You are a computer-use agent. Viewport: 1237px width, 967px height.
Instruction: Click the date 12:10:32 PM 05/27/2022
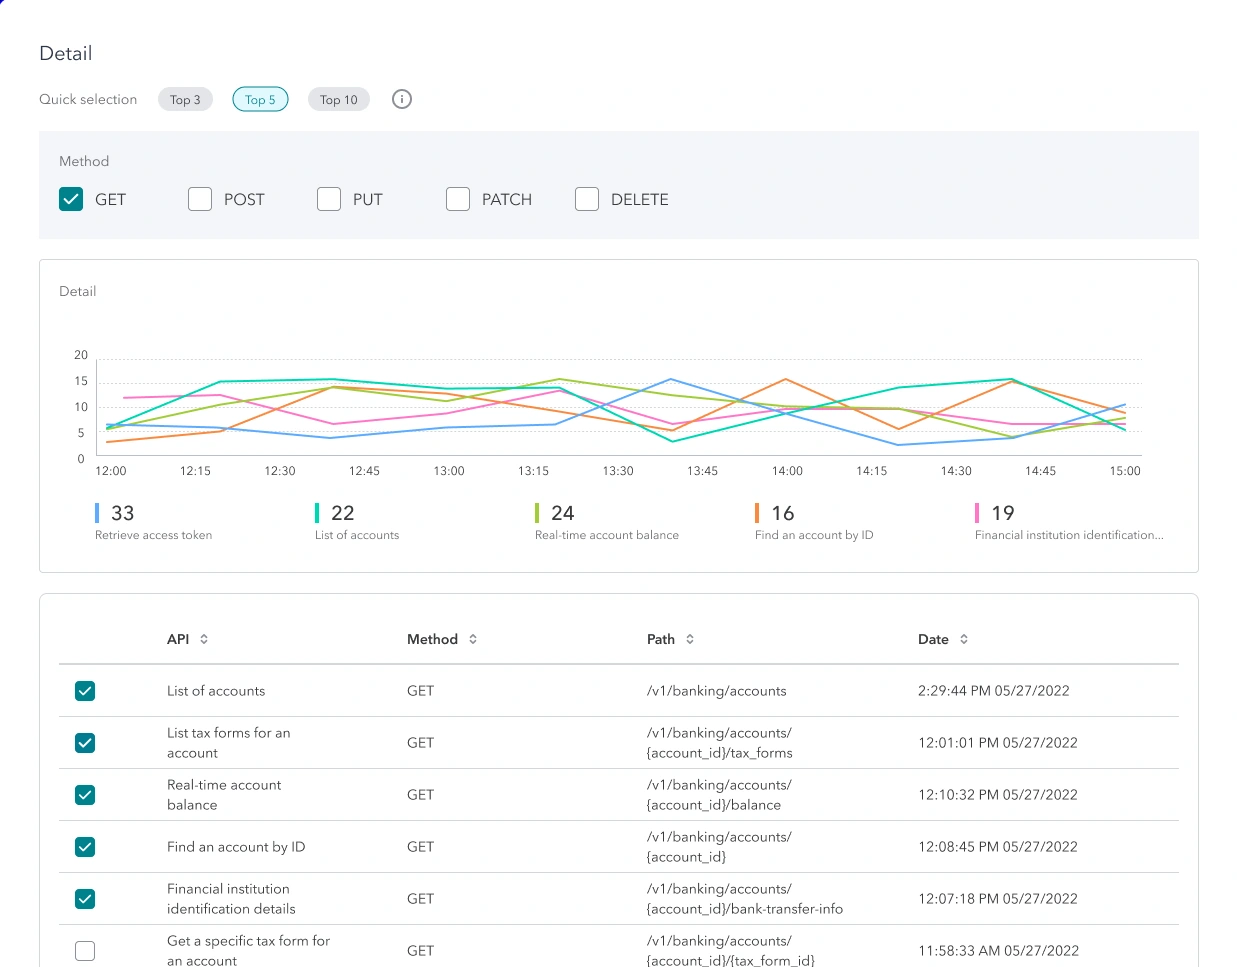pyautogui.click(x=998, y=795)
